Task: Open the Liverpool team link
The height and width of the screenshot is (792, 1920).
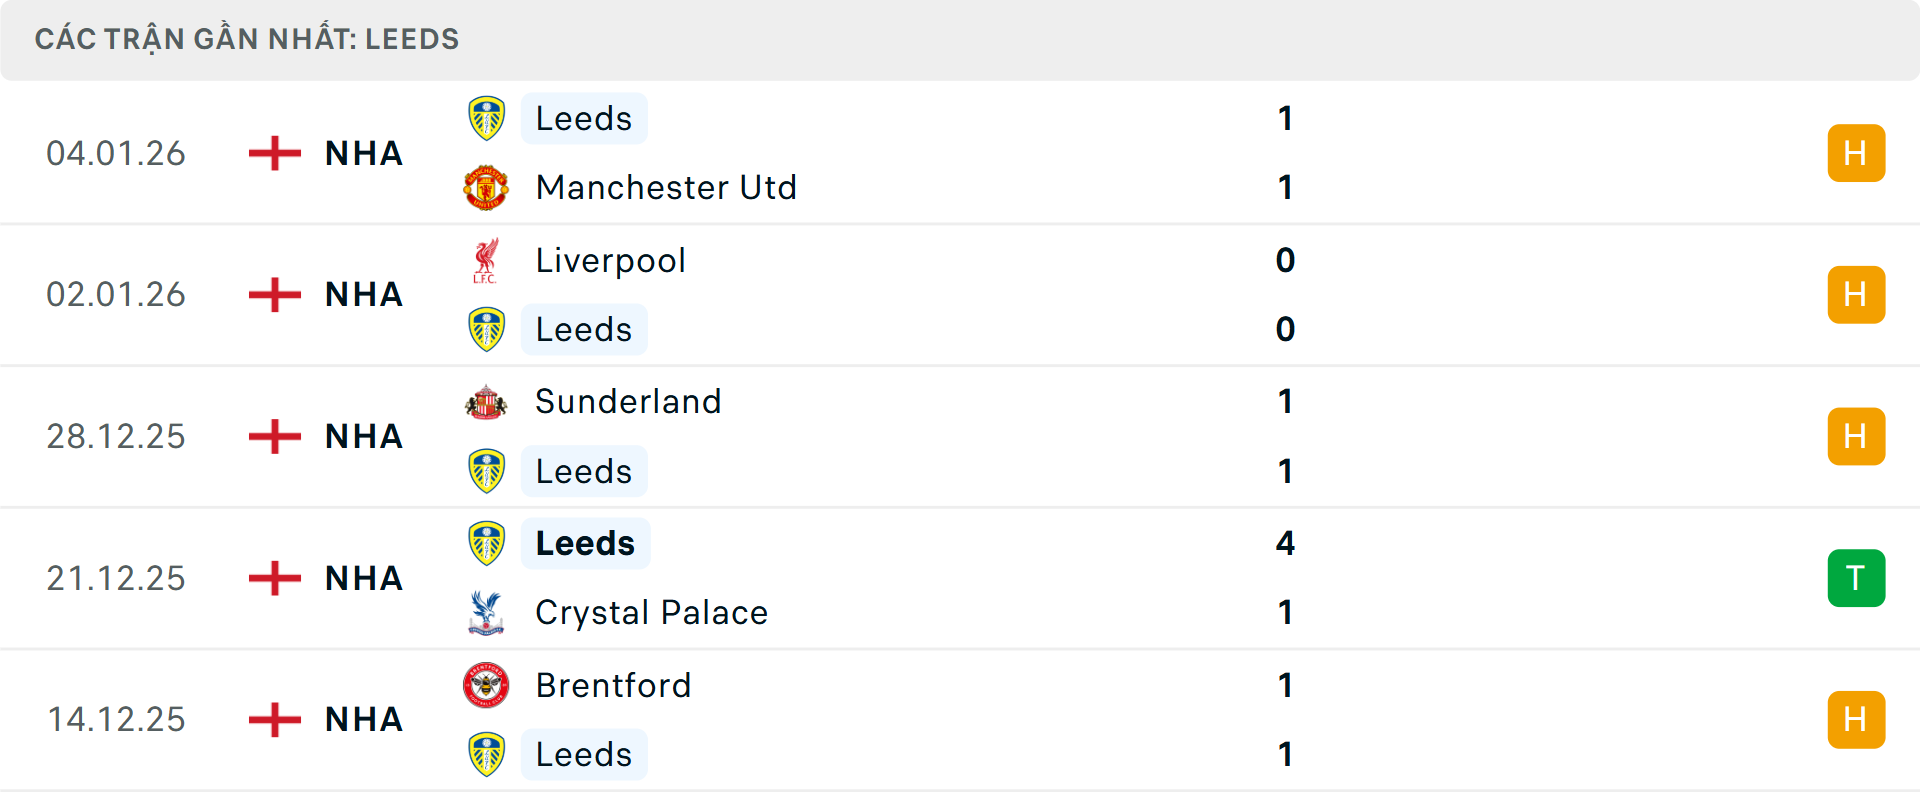Action: coord(610,261)
